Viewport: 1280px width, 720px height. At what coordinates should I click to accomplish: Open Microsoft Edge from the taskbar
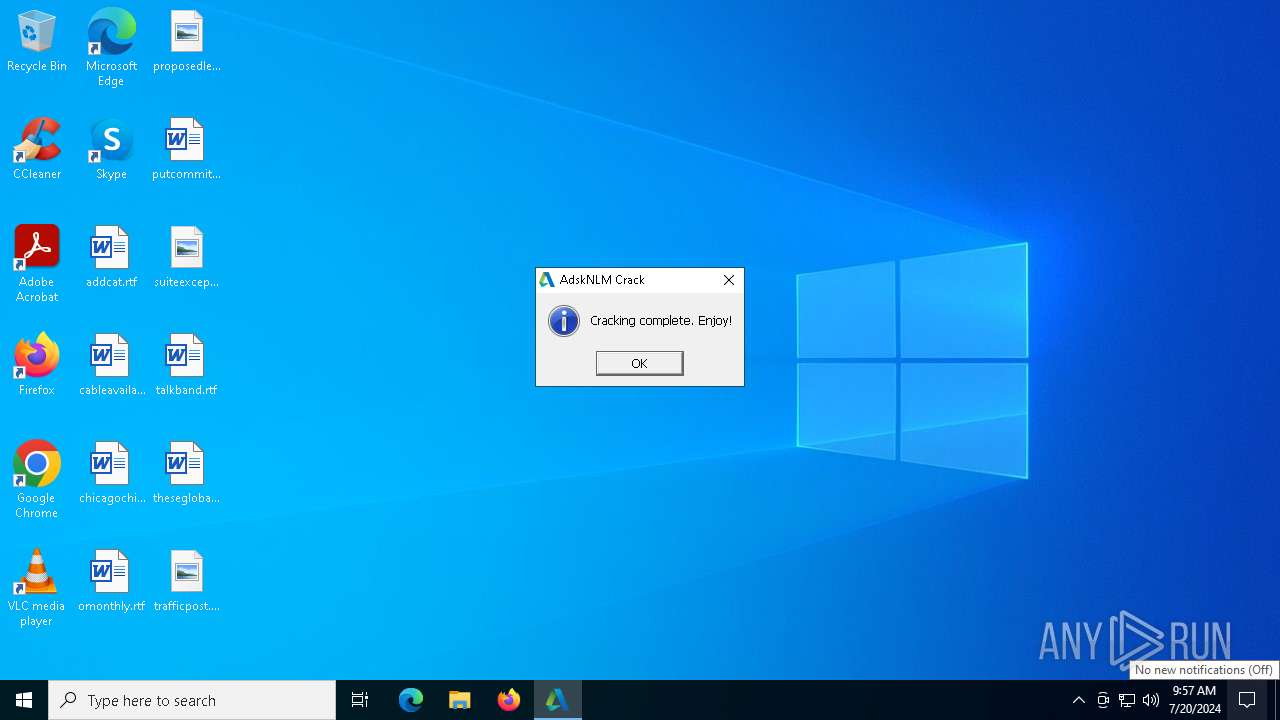(411, 700)
